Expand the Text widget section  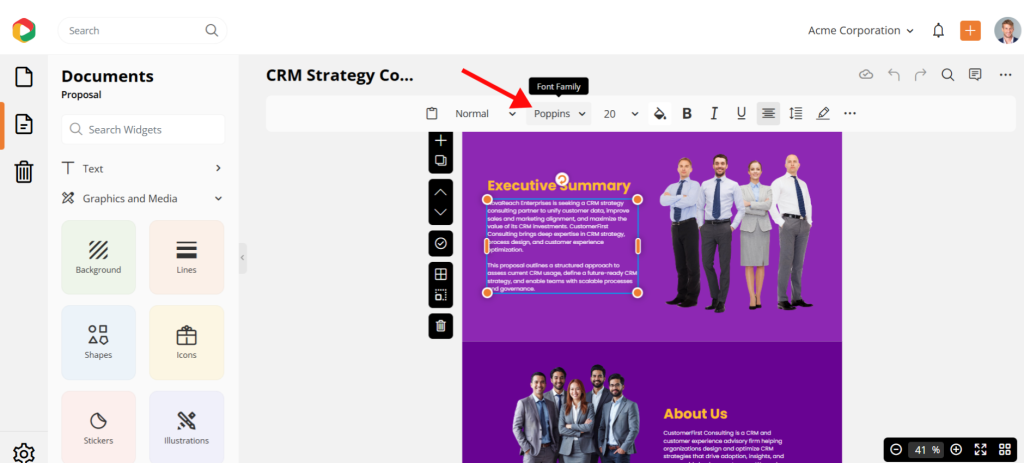point(142,168)
